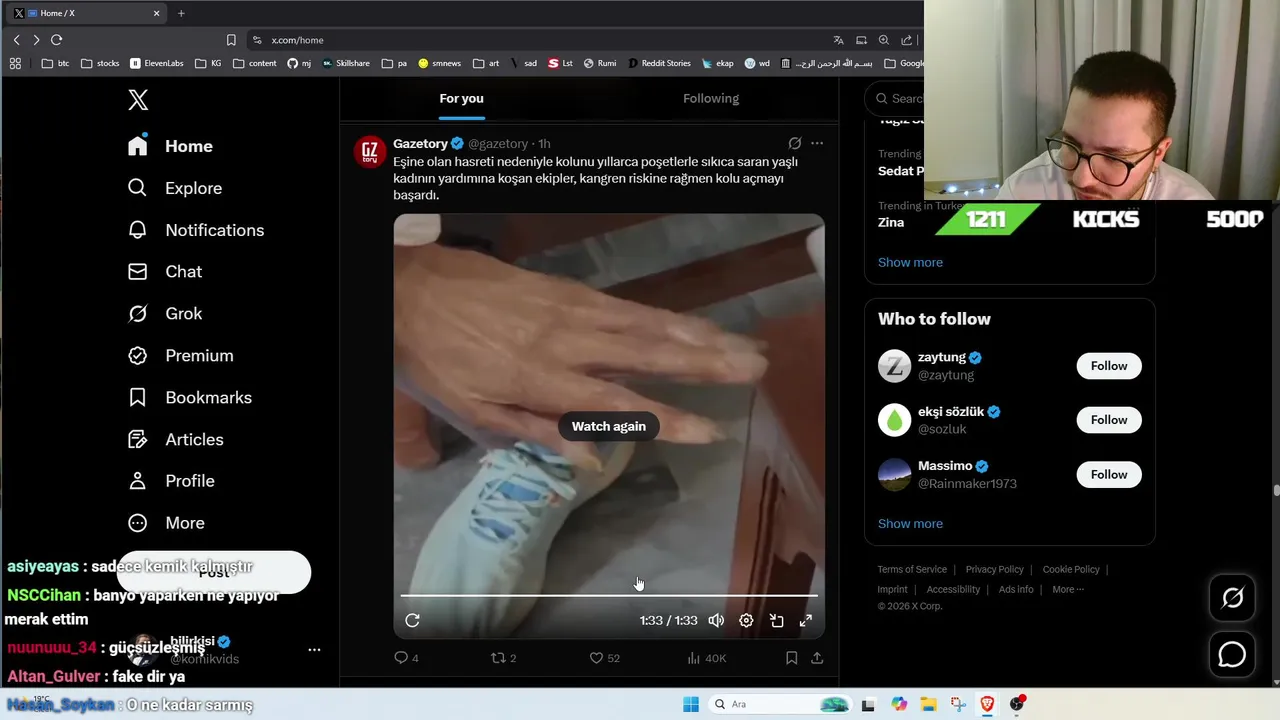
Task: Open Bookmarks in the sidebar
Action: pyautogui.click(x=189, y=398)
